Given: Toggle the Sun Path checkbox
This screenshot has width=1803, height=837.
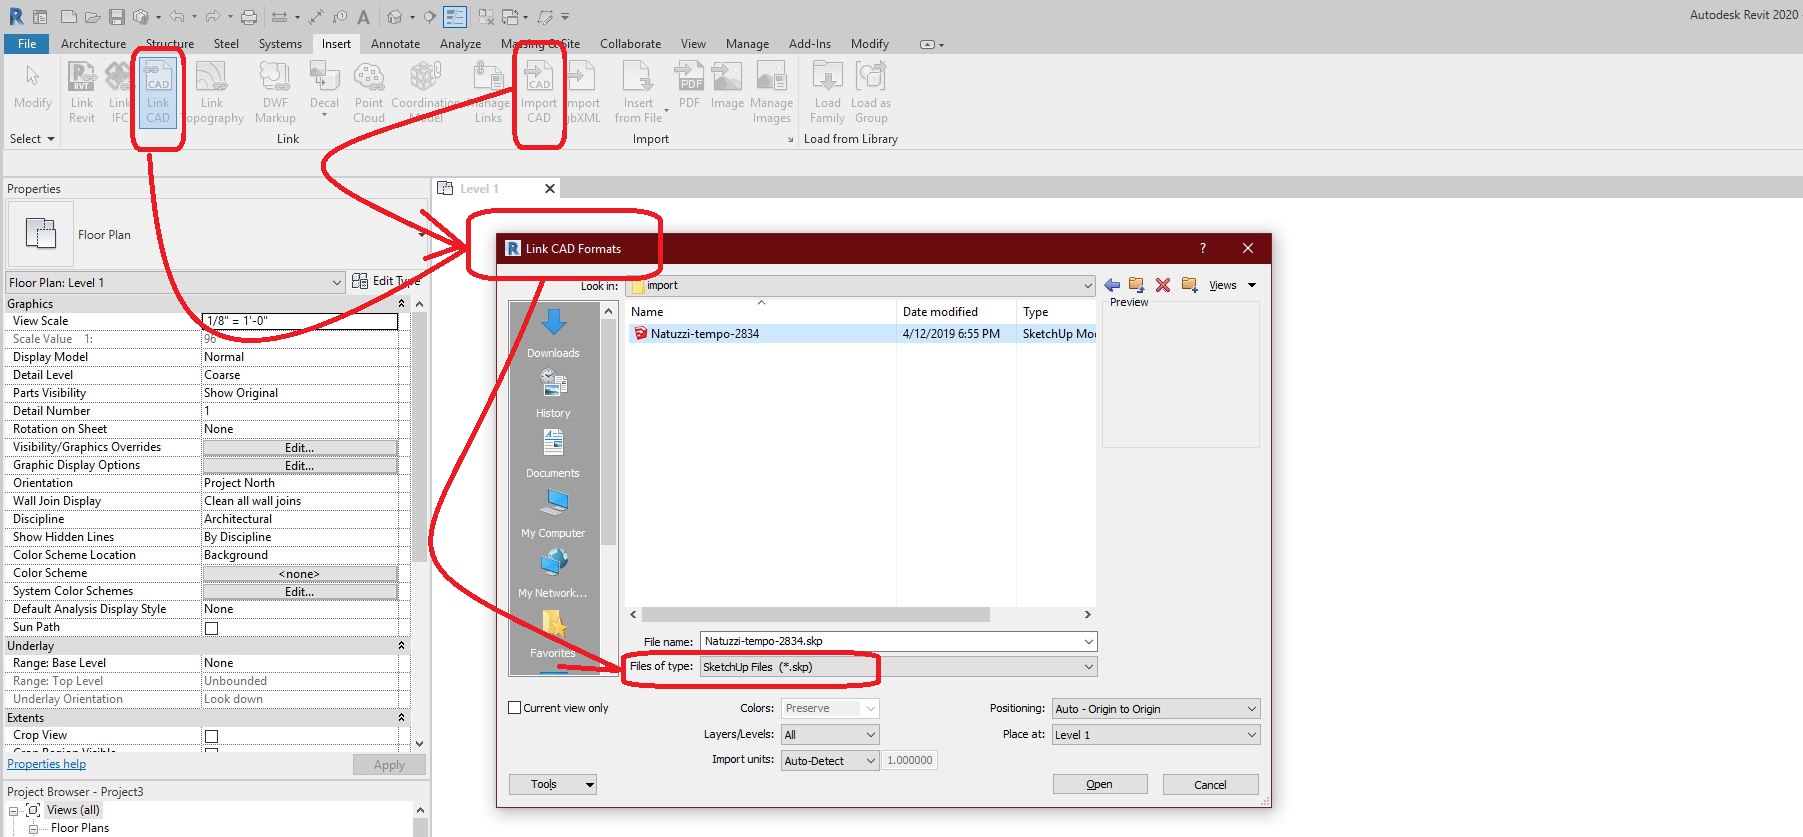Looking at the screenshot, I should (211, 628).
